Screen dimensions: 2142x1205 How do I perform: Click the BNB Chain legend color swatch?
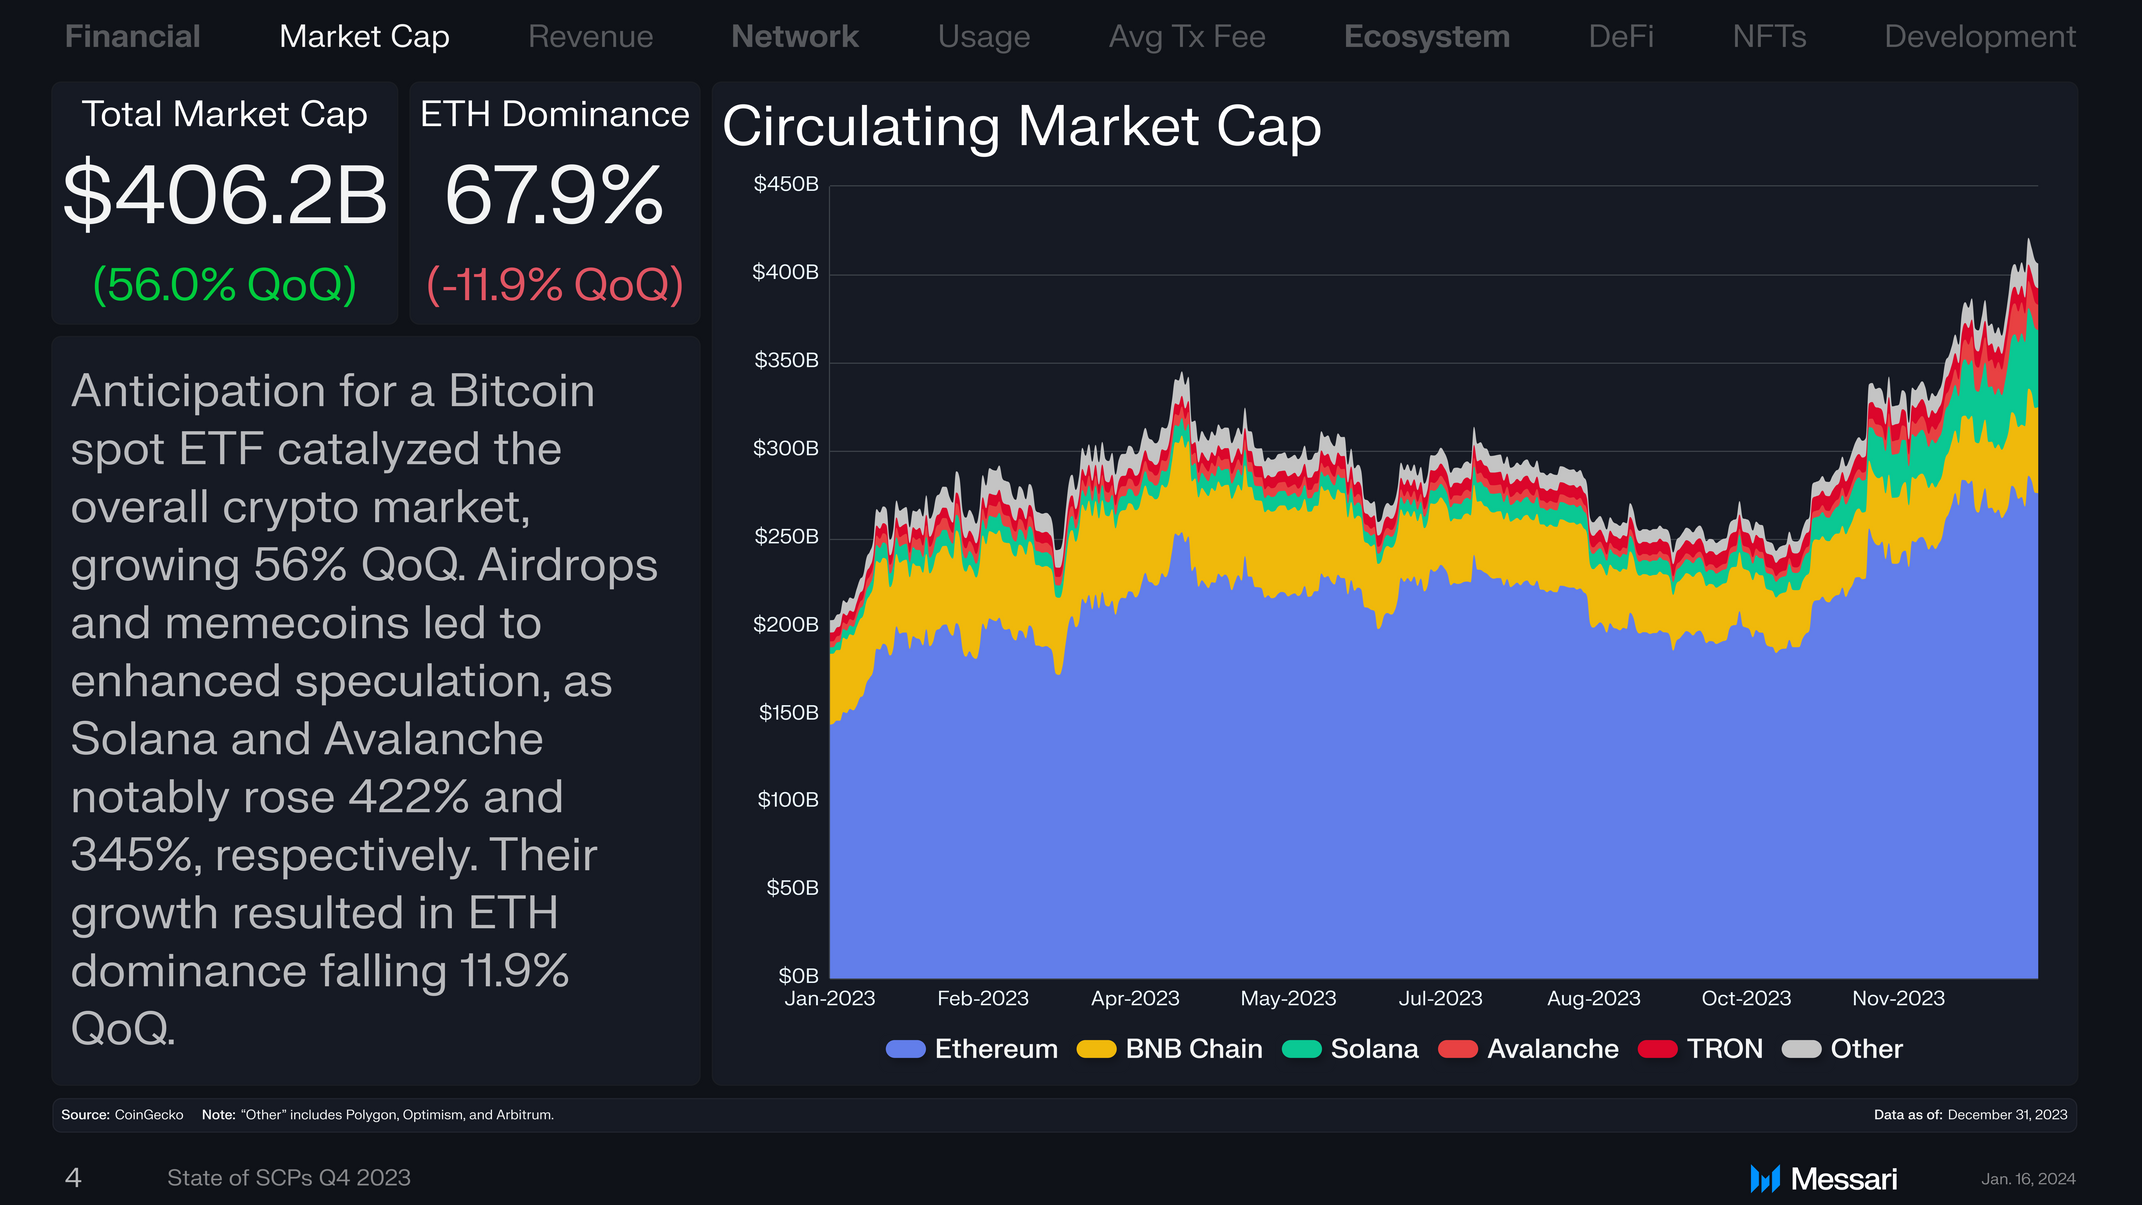(1096, 1049)
